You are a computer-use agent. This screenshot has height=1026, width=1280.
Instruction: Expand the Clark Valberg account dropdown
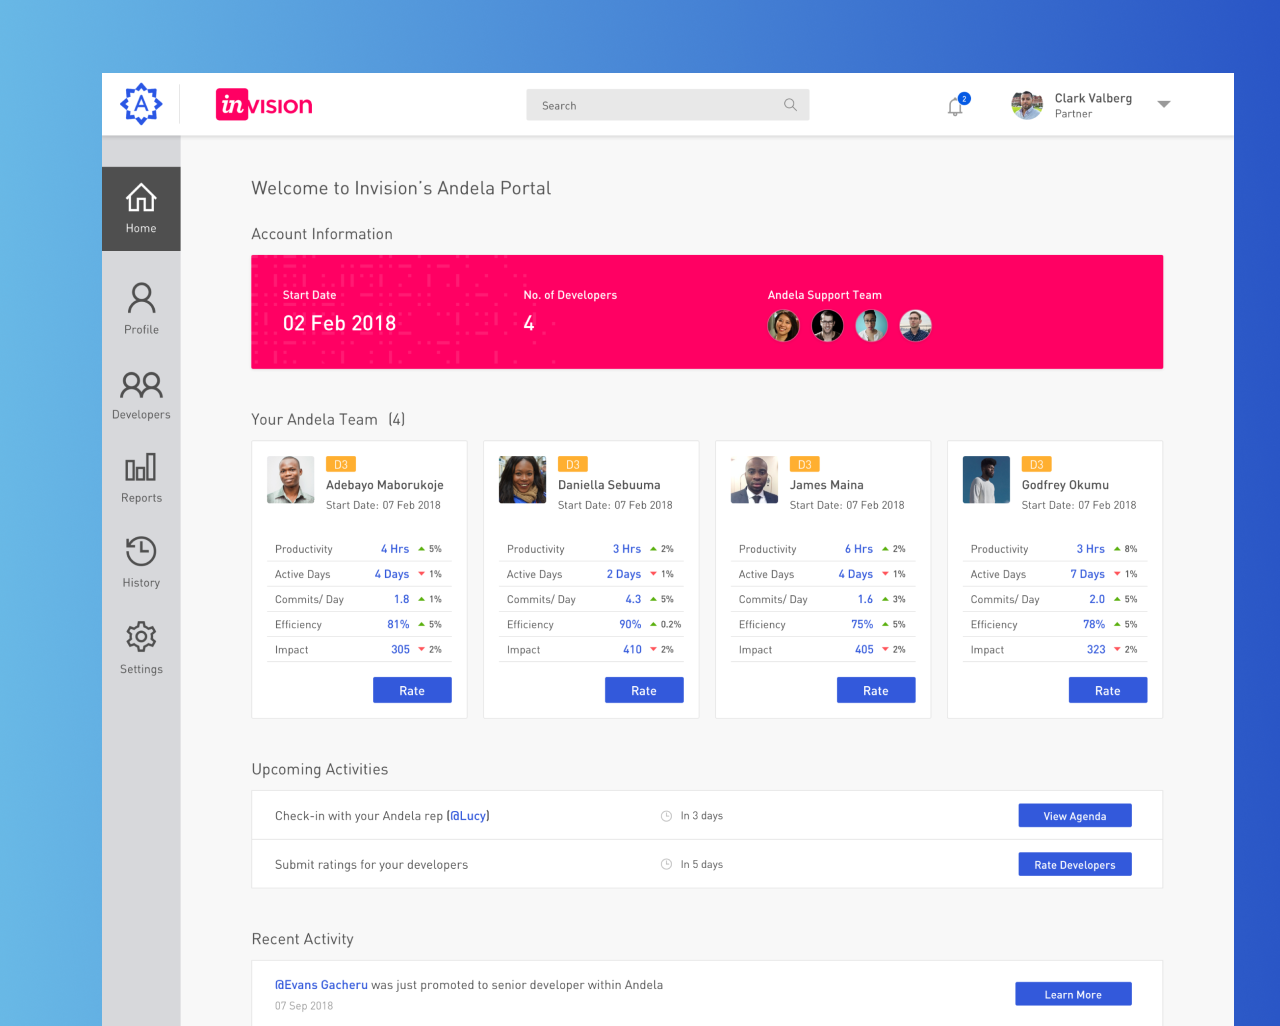coord(1163,104)
